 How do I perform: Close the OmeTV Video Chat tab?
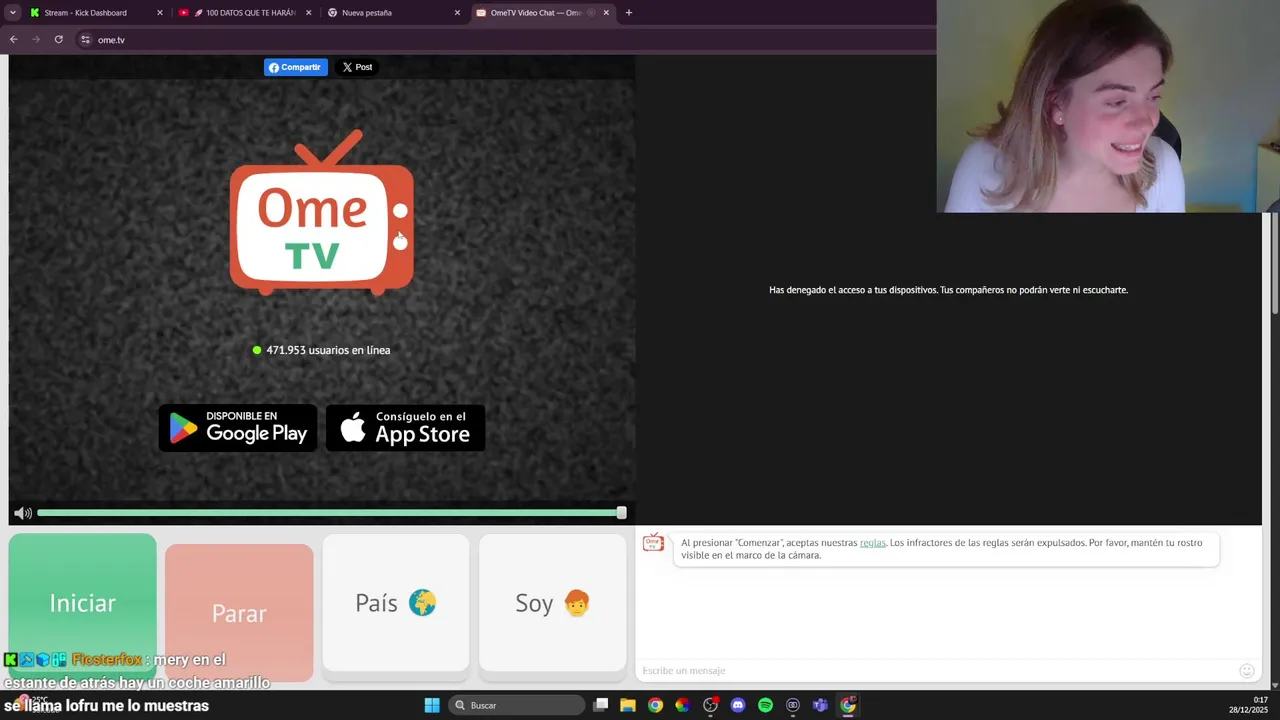pyautogui.click(x=606, y=13)
